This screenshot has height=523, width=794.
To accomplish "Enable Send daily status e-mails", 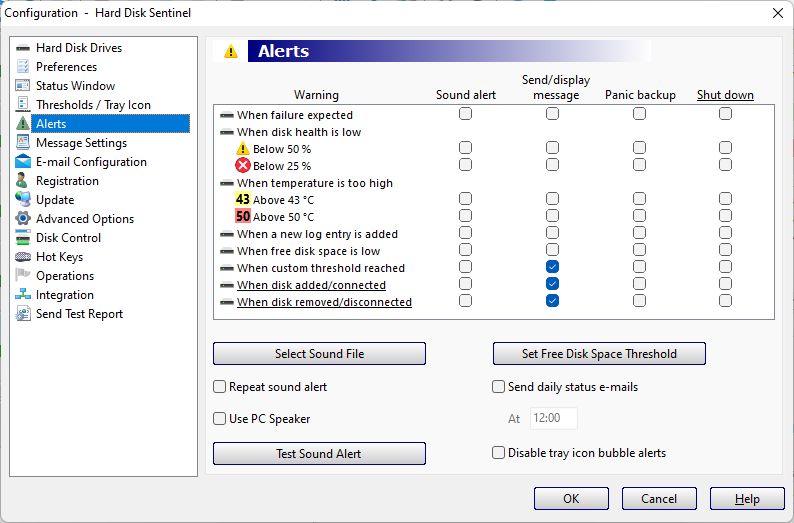I will coord(498,387).
